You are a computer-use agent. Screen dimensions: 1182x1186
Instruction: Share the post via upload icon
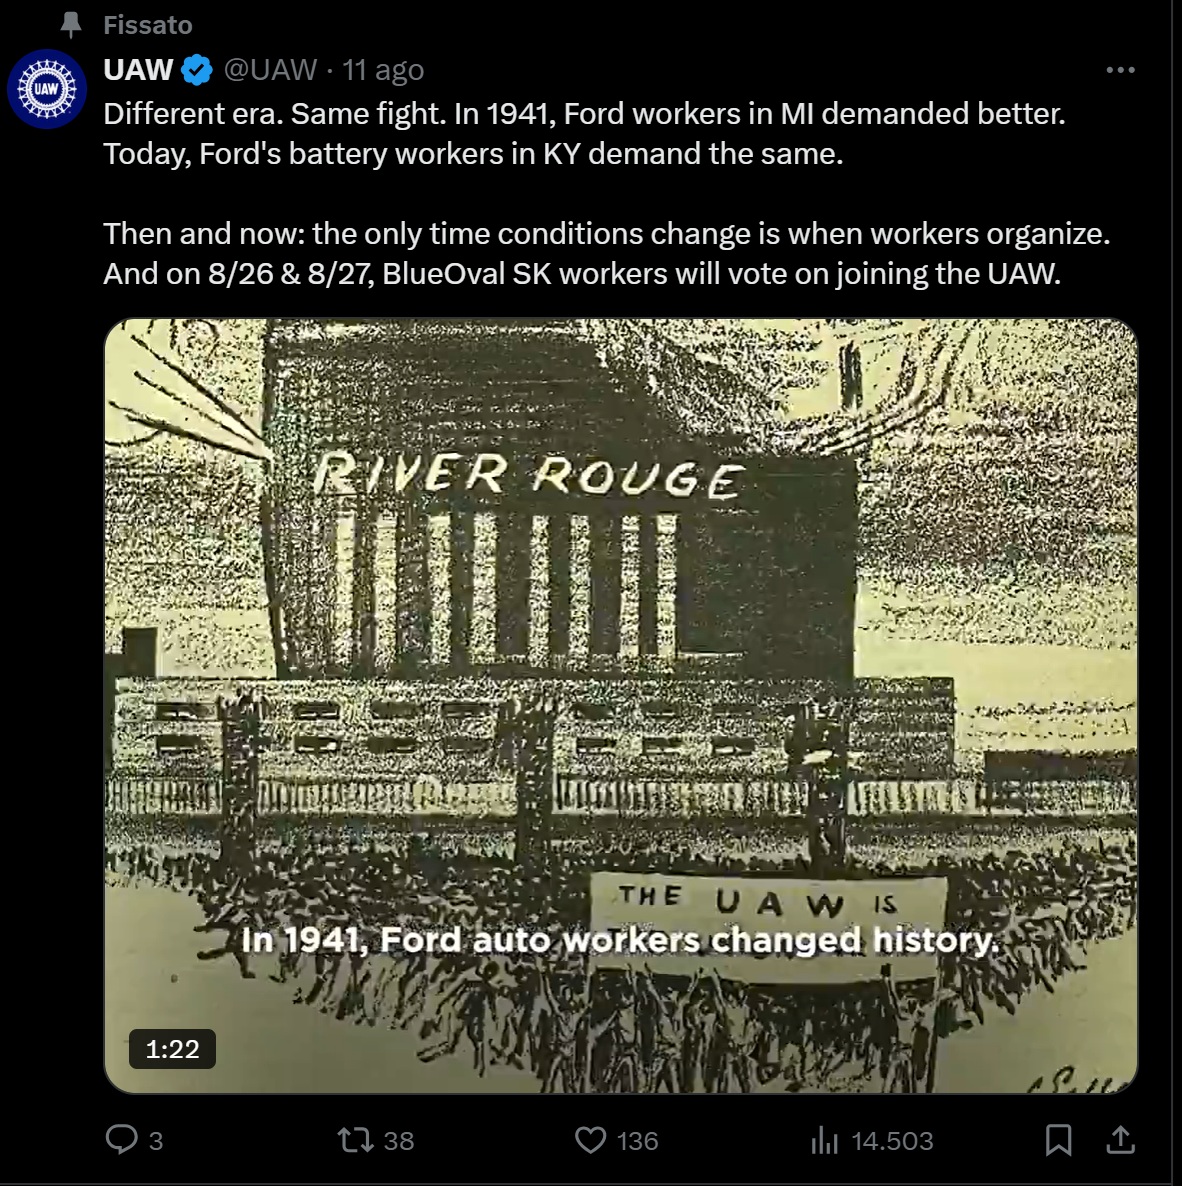pos(1121,1140)
